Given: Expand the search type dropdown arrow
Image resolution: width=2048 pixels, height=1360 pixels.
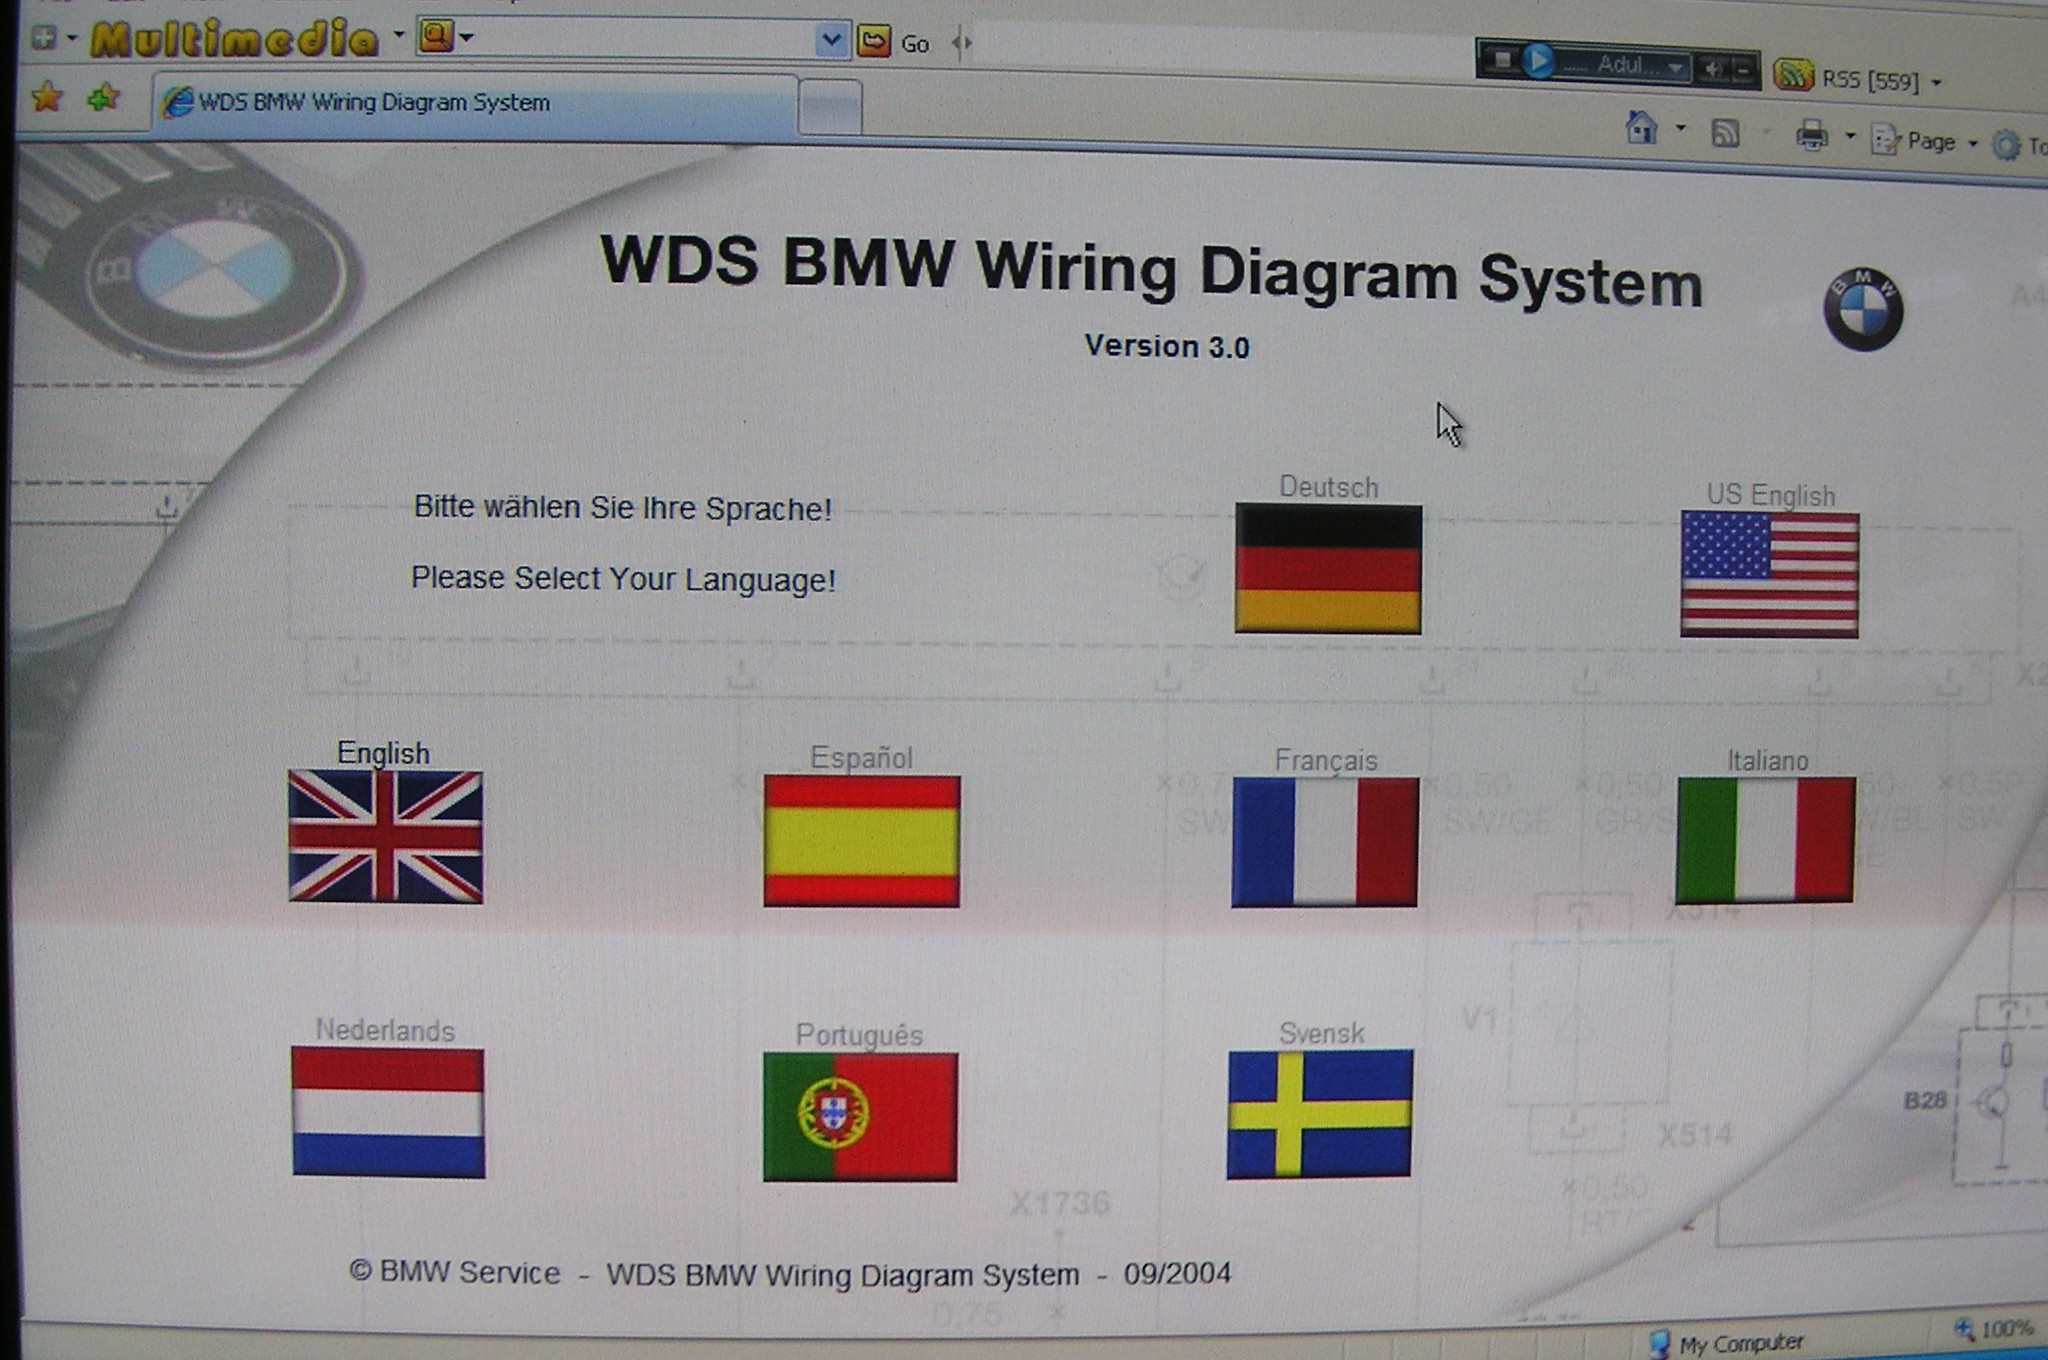Looking at the screenshot, I should (x=466, y=38).
